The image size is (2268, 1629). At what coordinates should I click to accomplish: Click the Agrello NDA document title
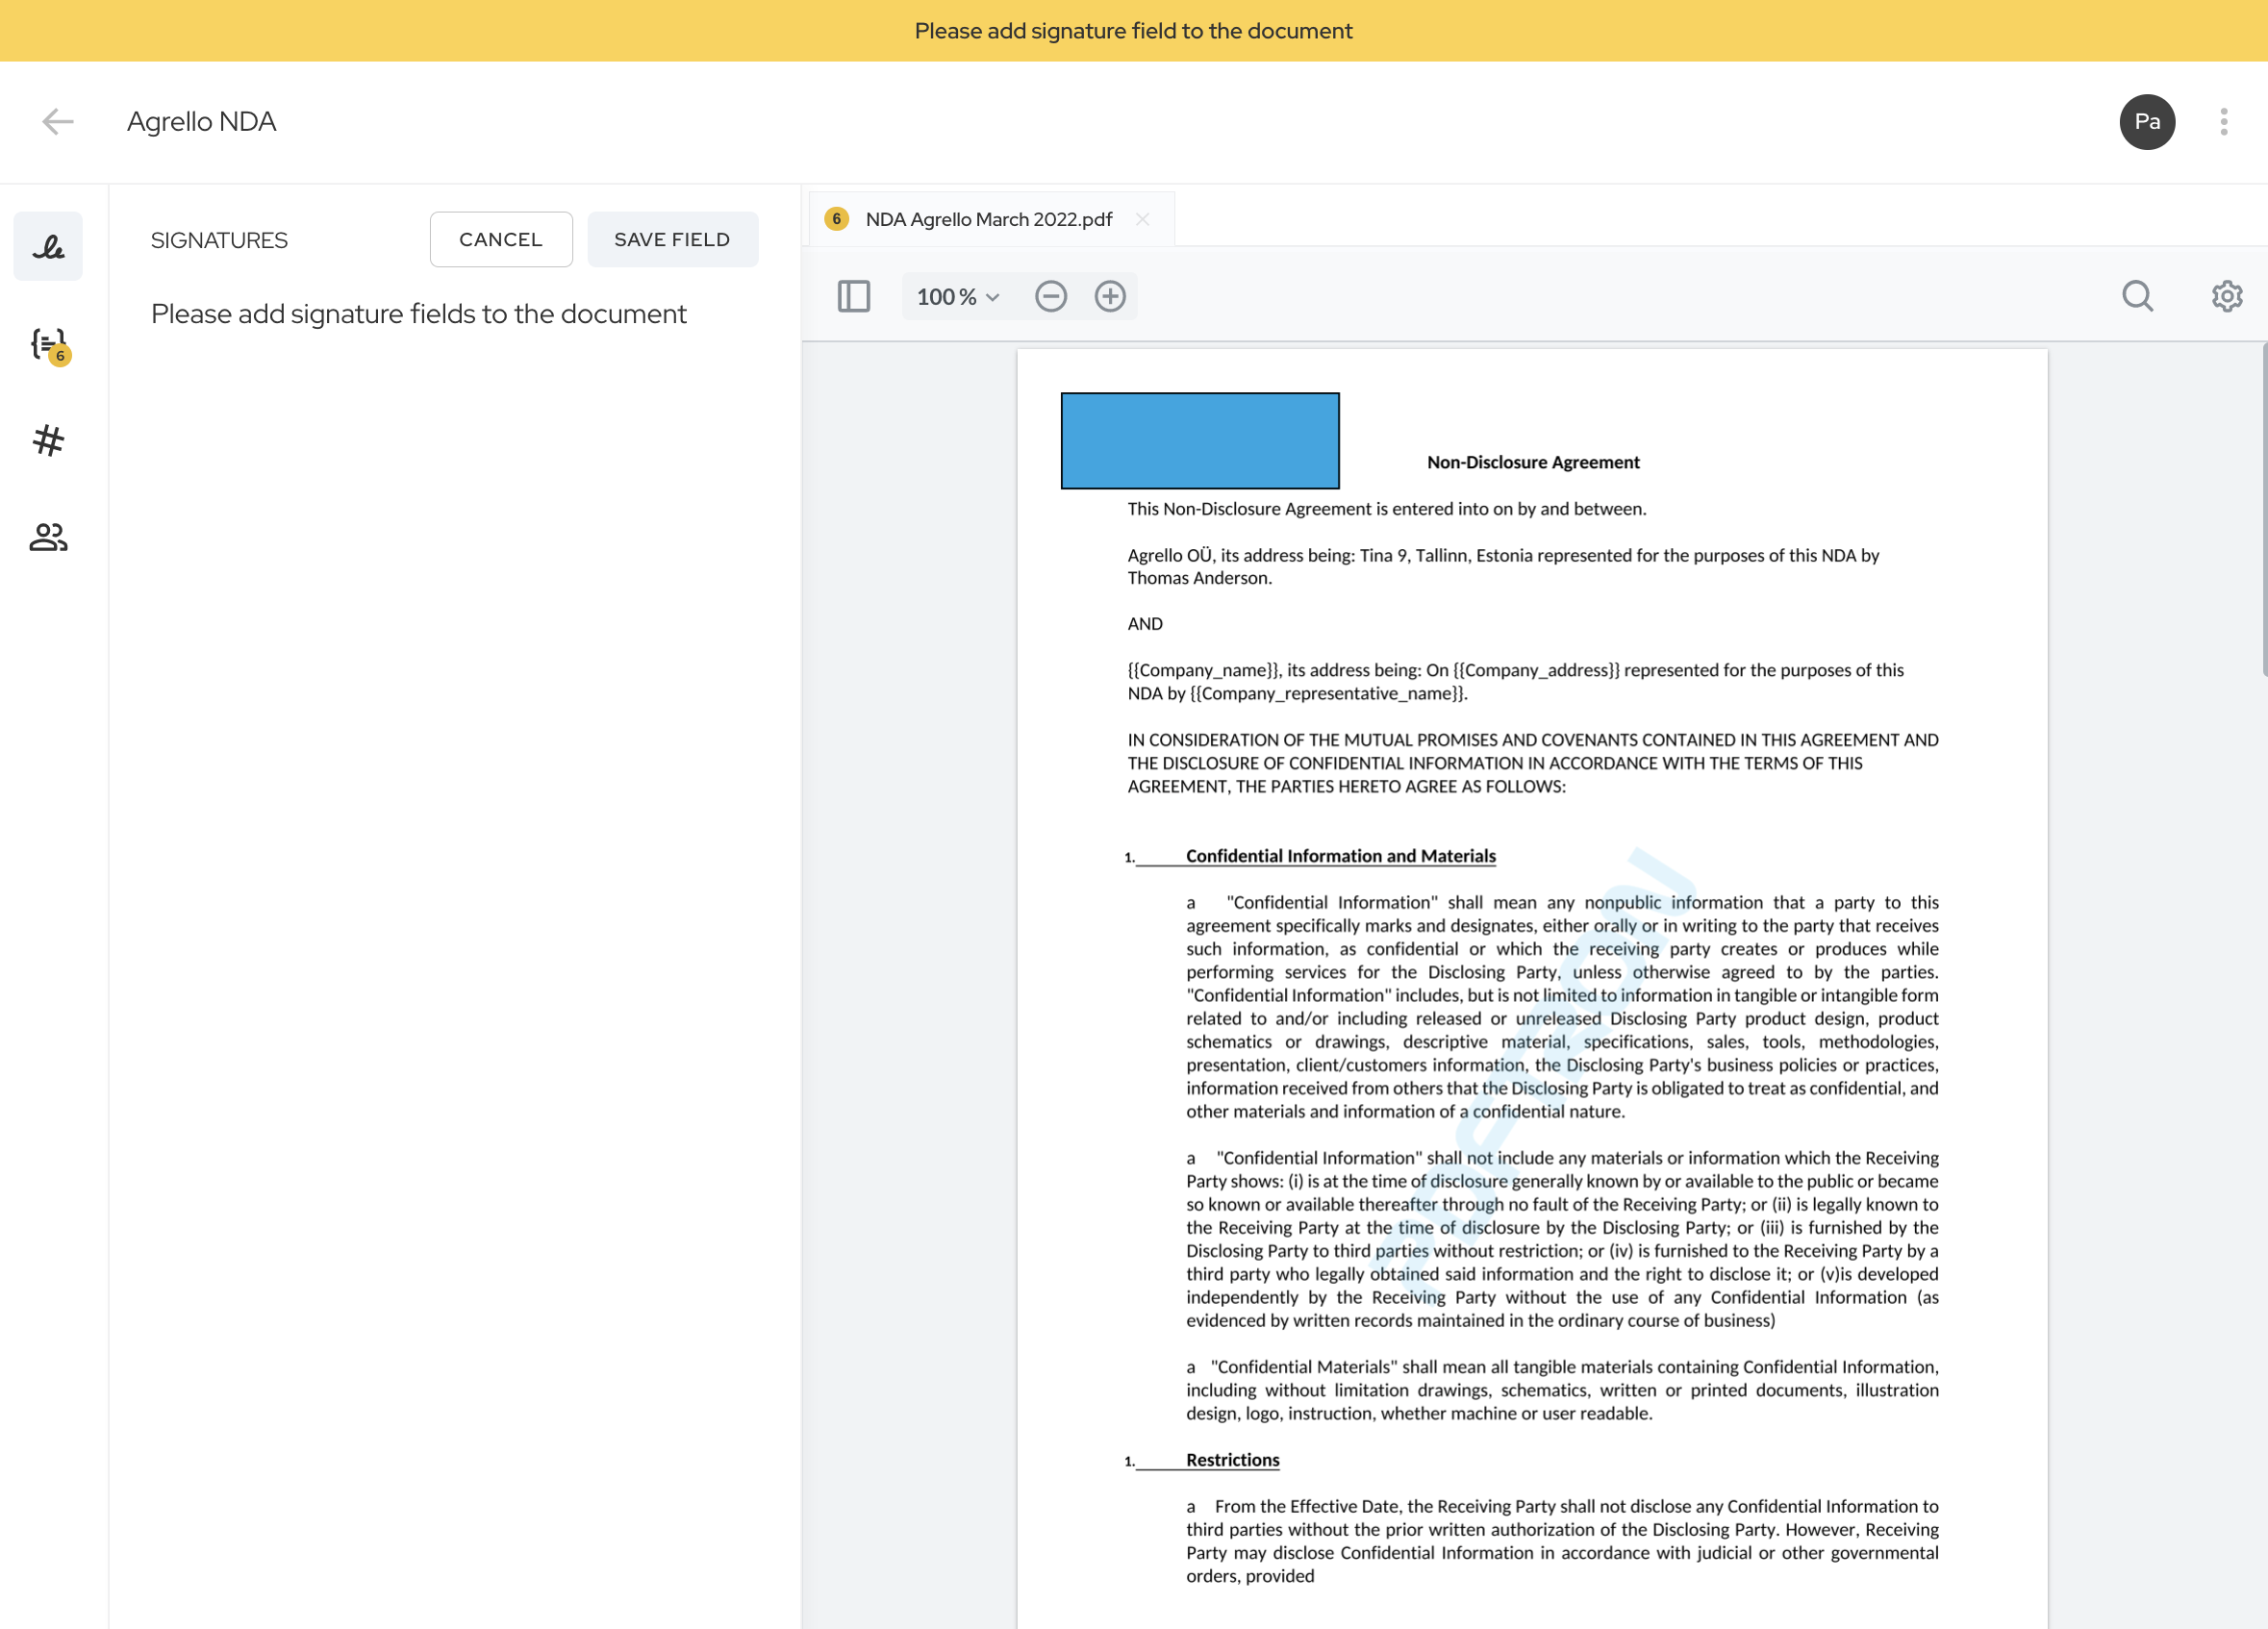point(201,122)
